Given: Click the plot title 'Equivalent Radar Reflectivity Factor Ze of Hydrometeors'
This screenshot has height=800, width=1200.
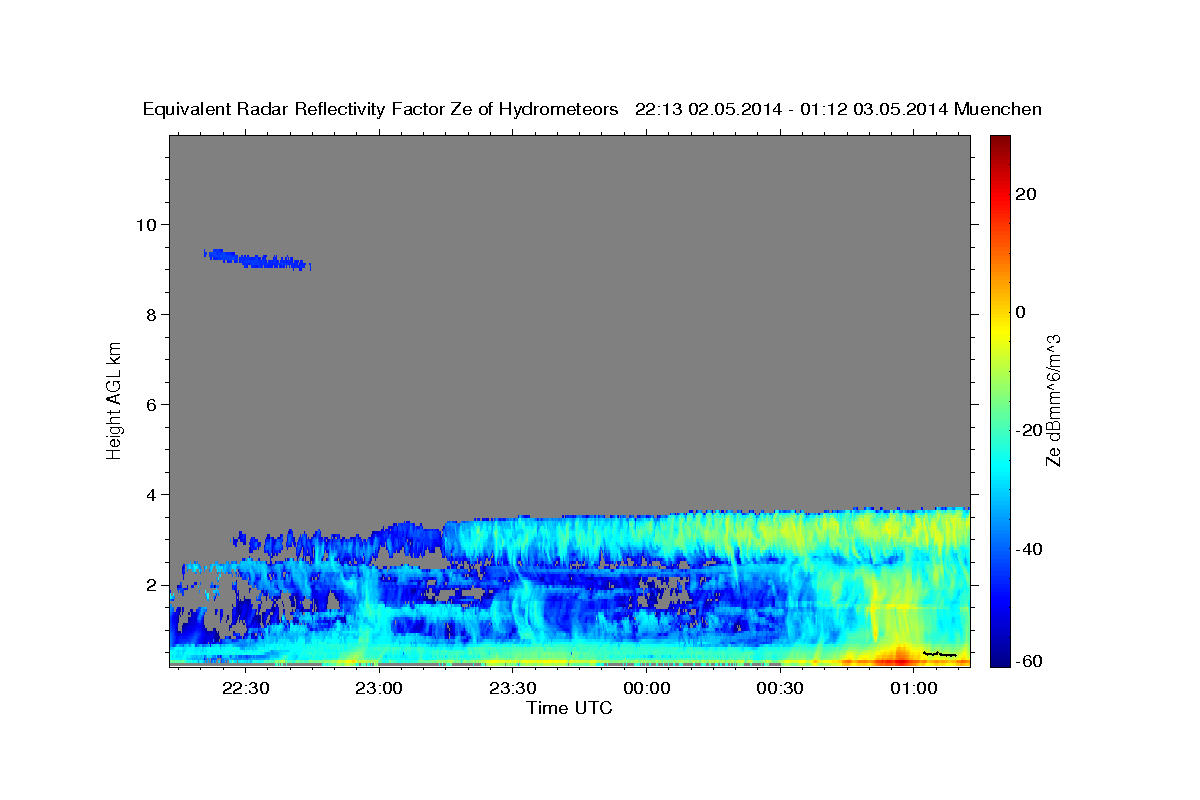Looking at the screenshot, I should pos(381,109).
